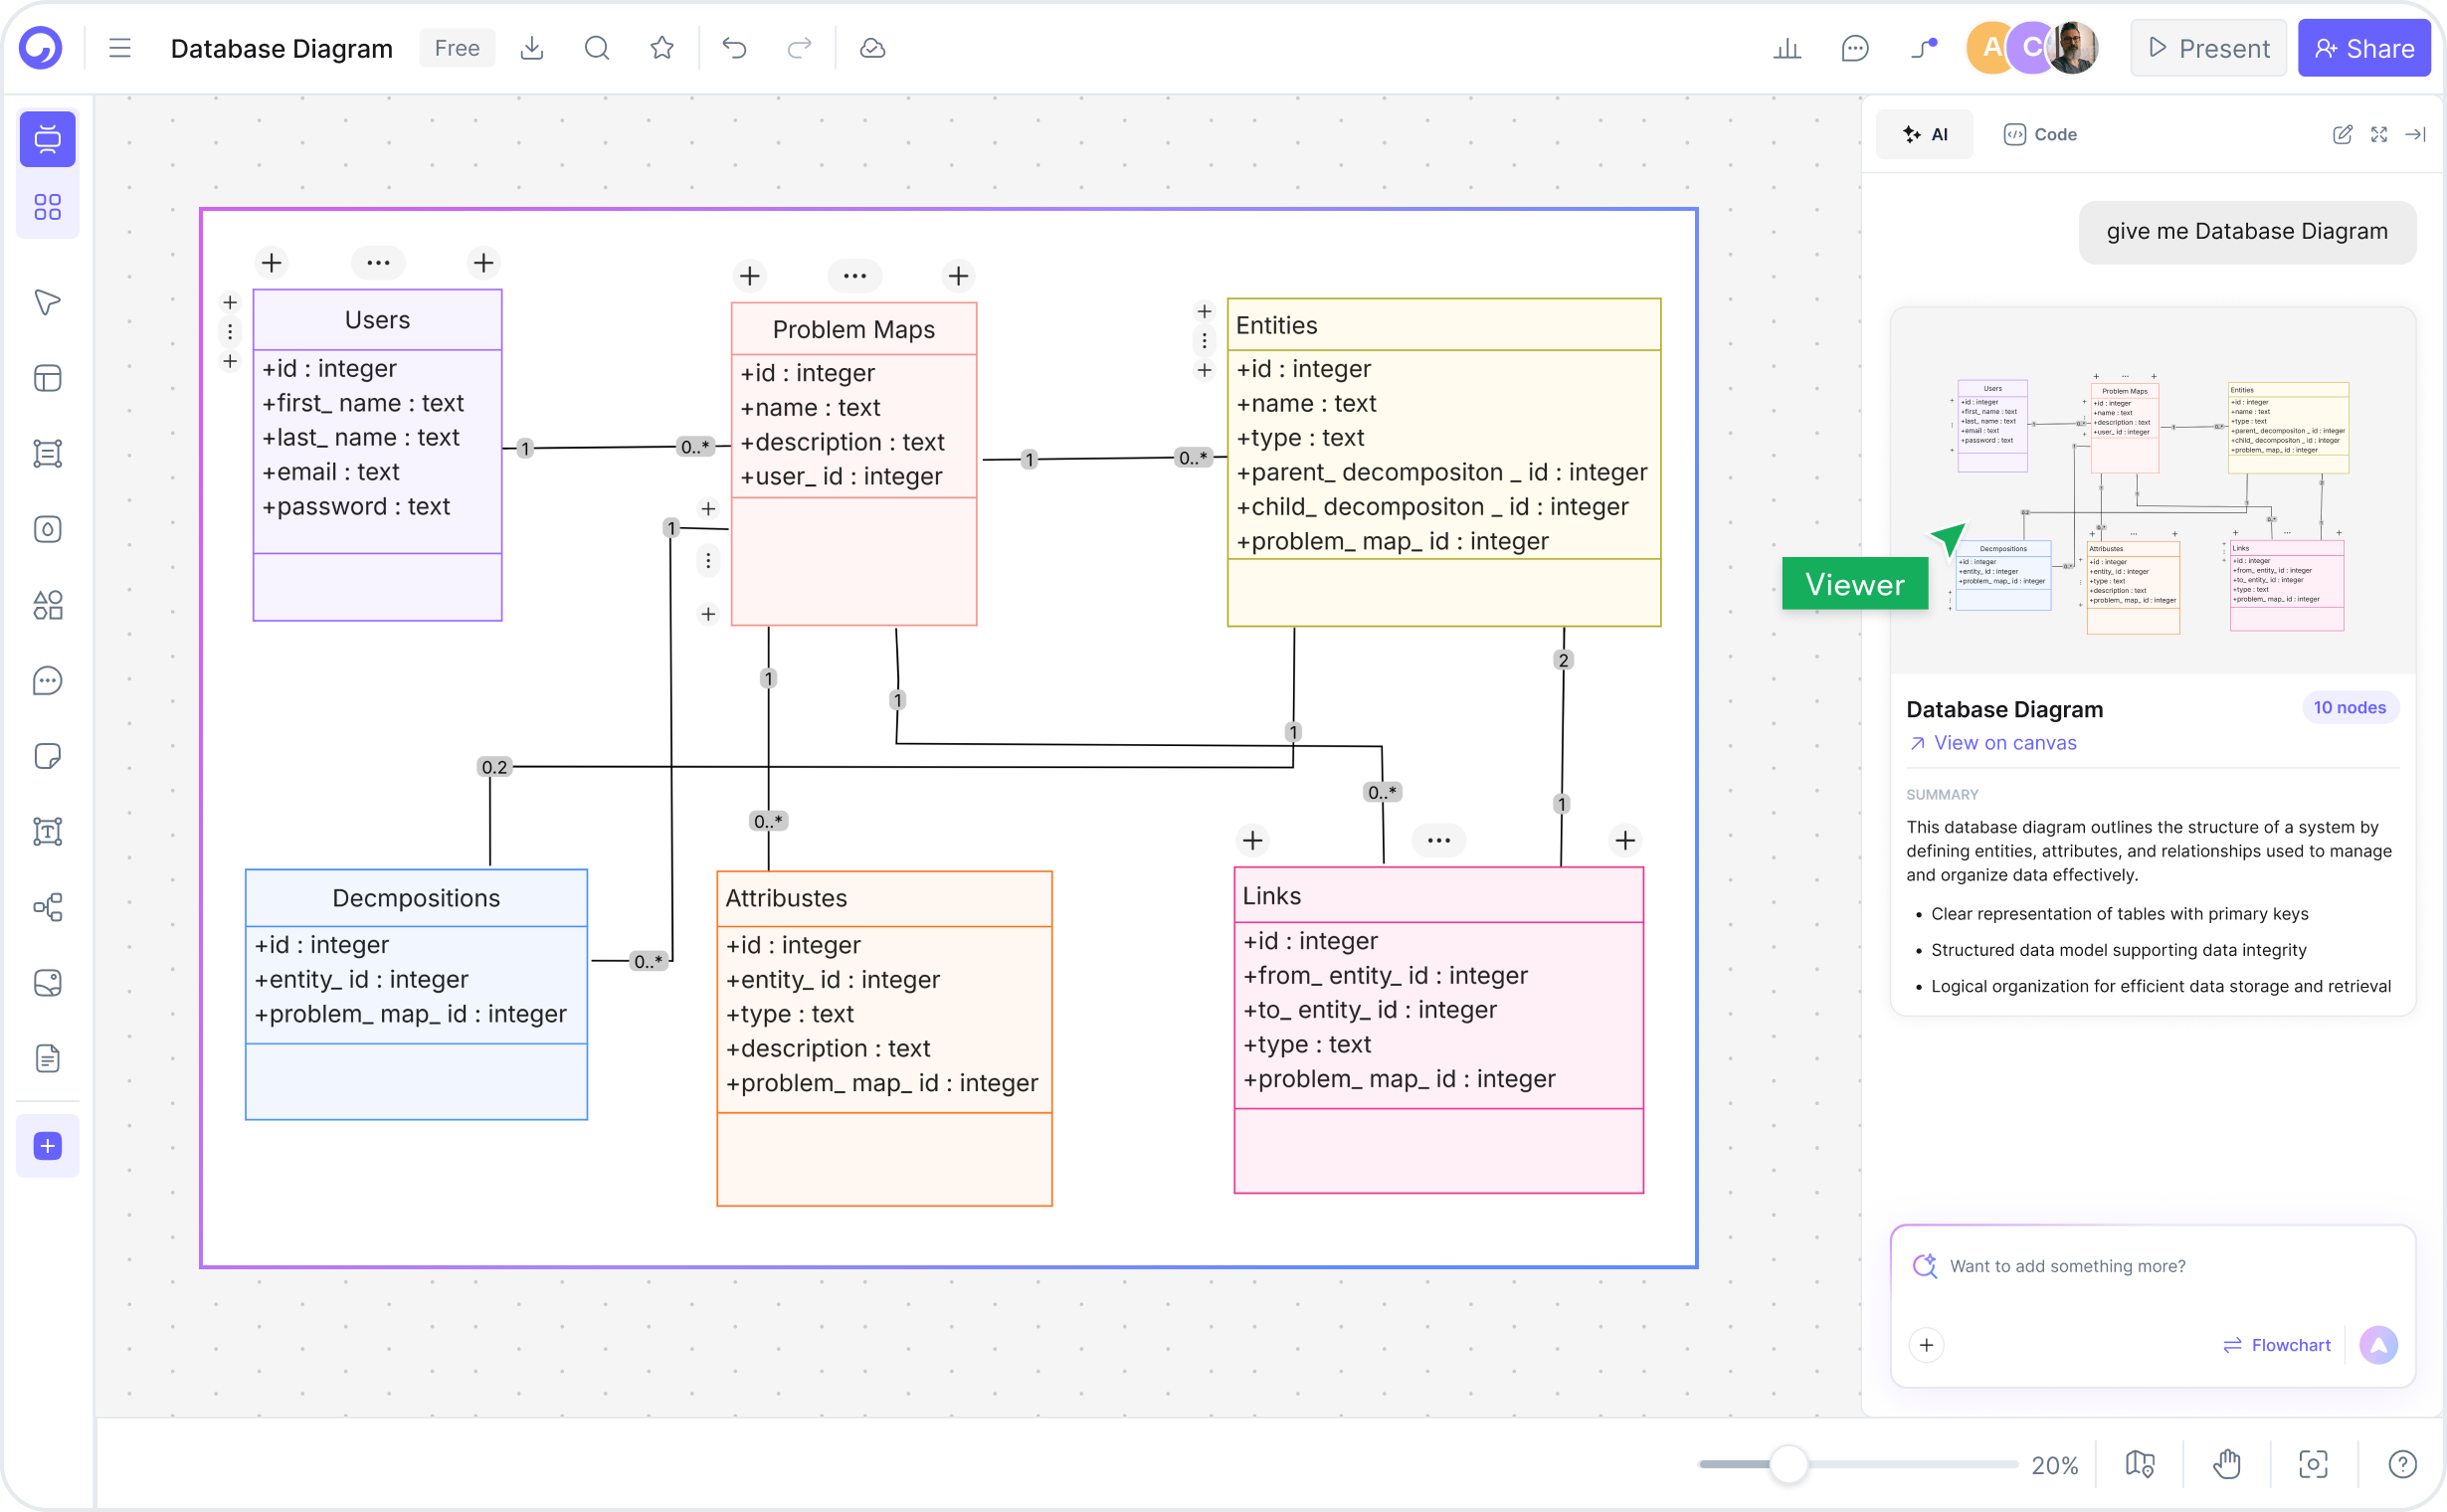Image resolution: width=2447 pixels, height=1512 pixels.
Task: Select the pointer tool in sidebar
Action: [47, 302]
